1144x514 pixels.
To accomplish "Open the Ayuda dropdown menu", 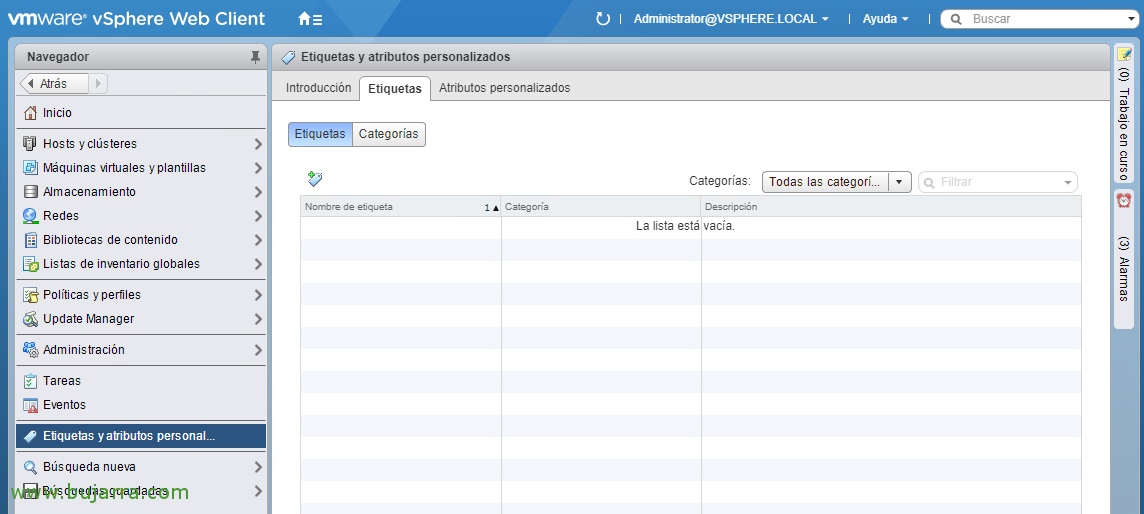I will coord(886,19).
